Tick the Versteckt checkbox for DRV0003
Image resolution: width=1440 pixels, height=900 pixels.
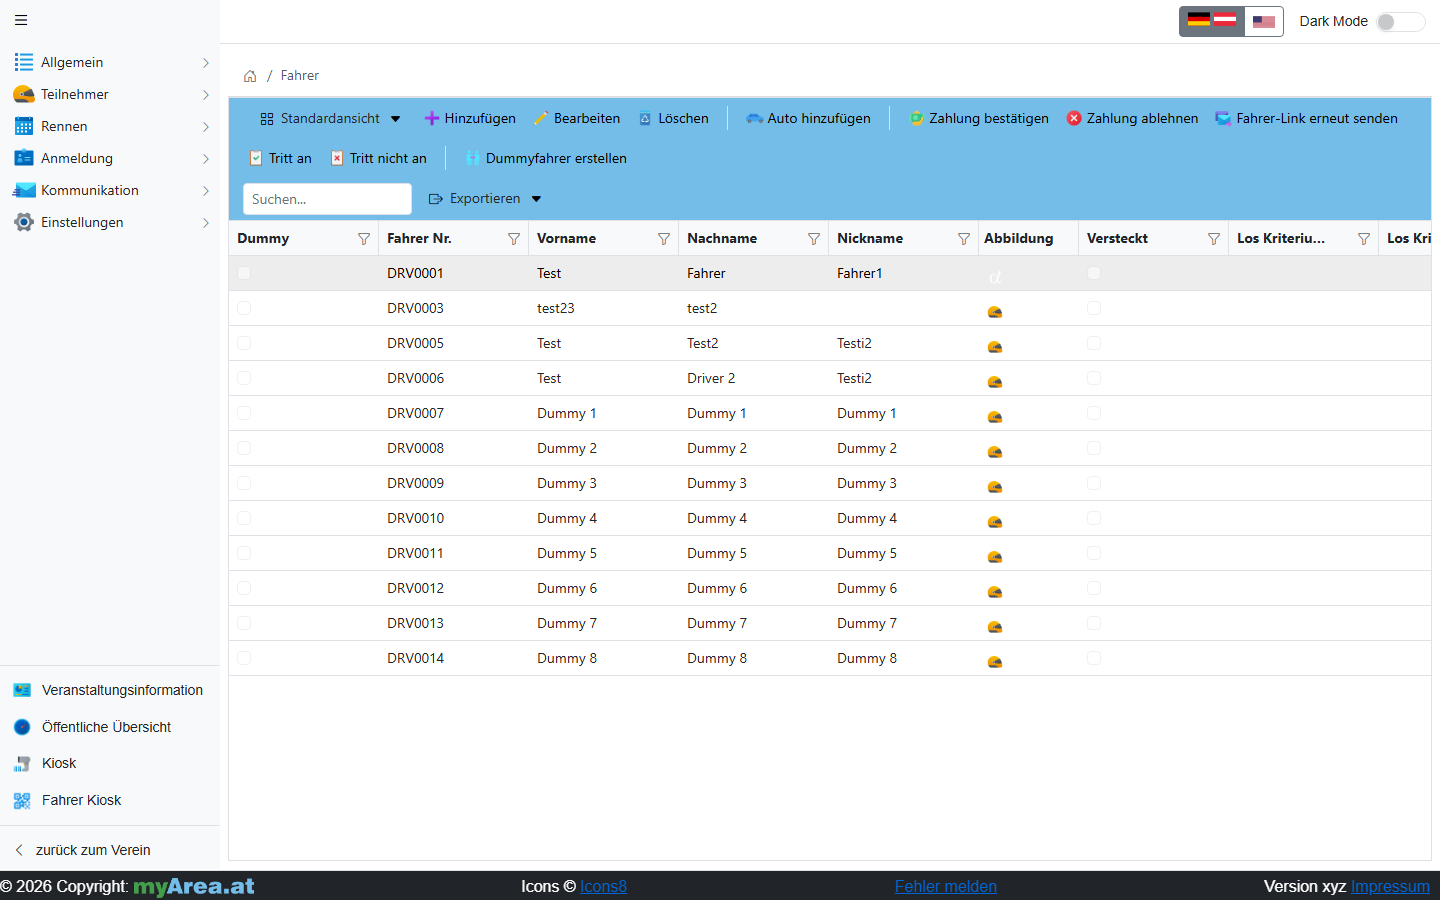point(1094,308)
